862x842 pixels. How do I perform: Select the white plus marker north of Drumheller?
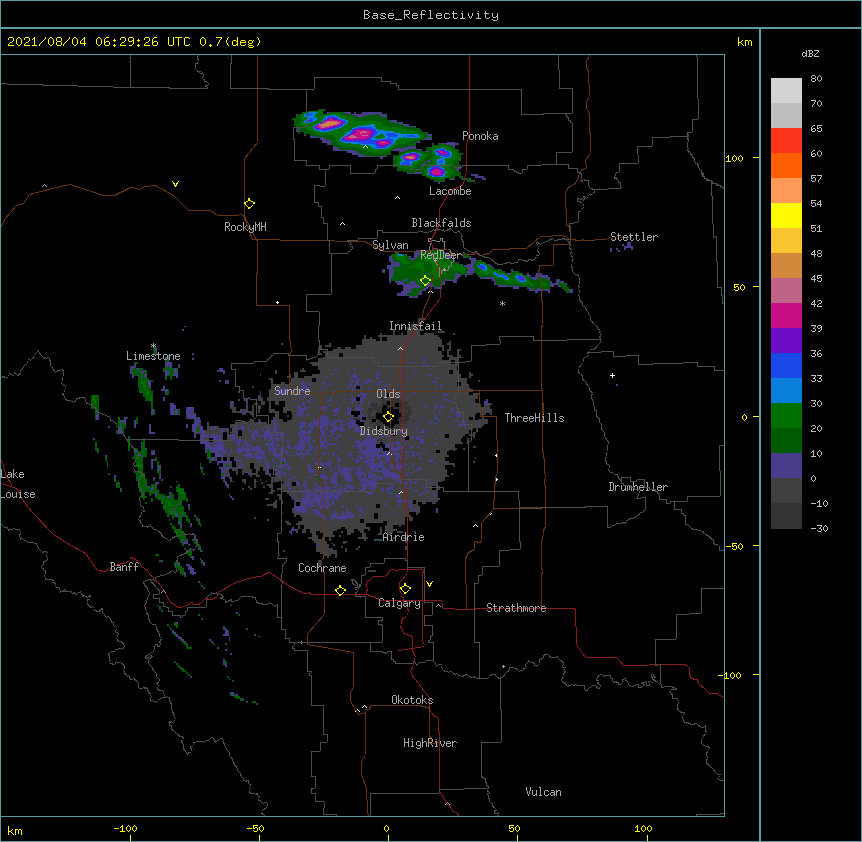[612, 375]
